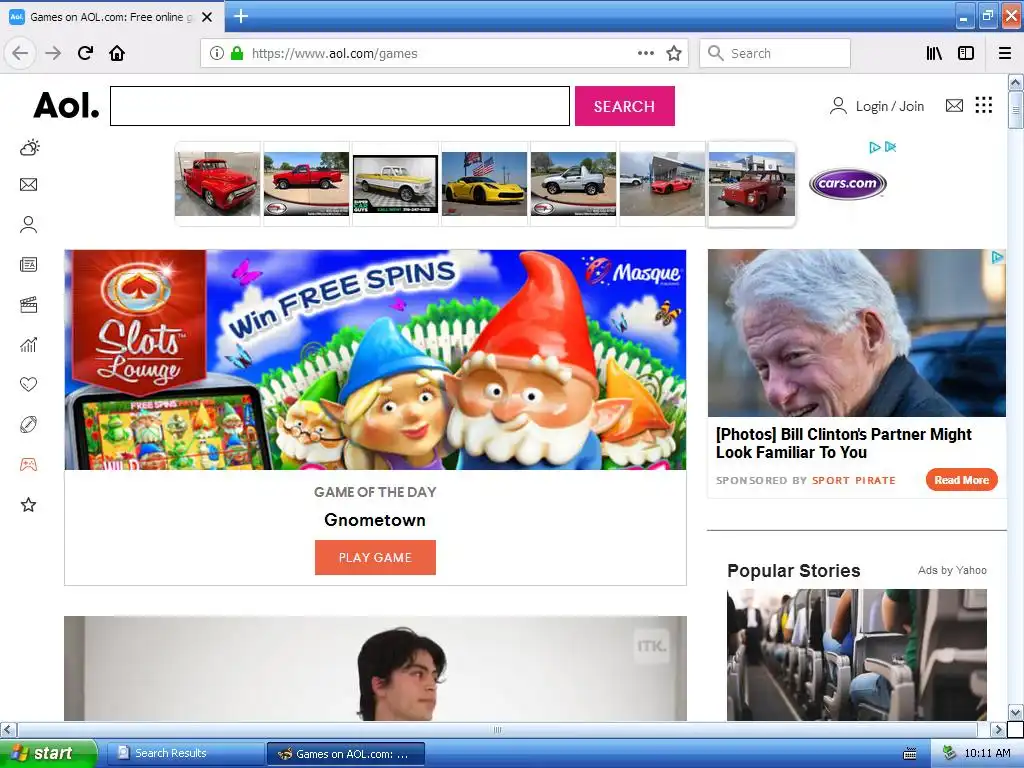
Task: Click the pink SEARCH button
Action: click(624, 106)
